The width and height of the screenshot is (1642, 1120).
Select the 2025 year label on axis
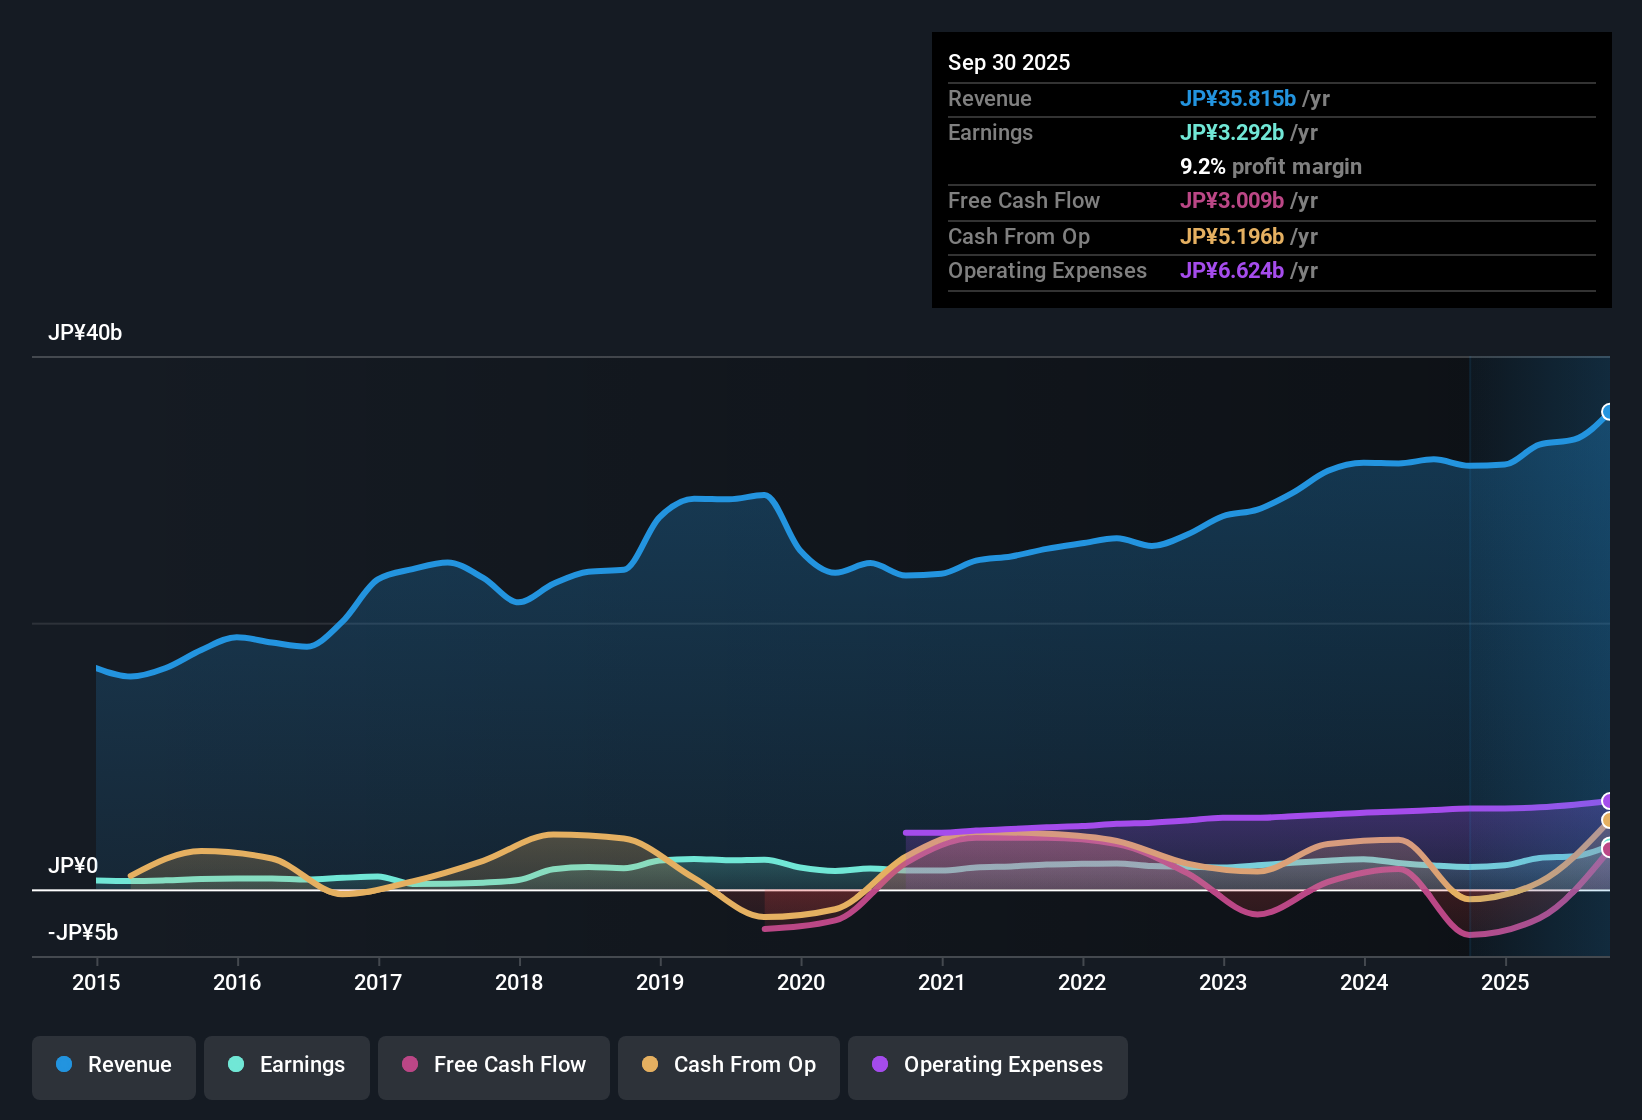(x=1506, y=983)
